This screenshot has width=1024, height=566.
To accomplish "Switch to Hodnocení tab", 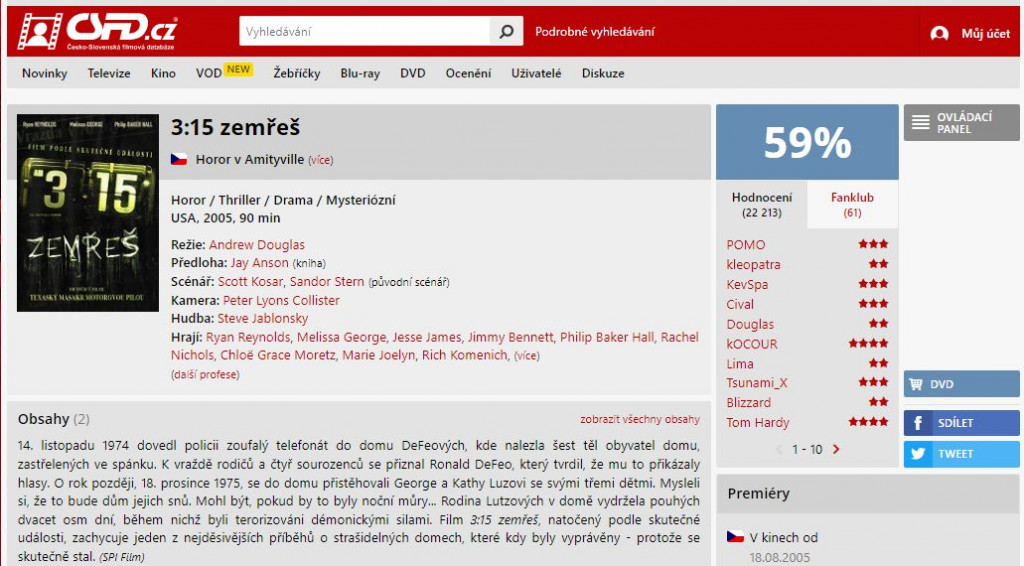I will 761,204.
